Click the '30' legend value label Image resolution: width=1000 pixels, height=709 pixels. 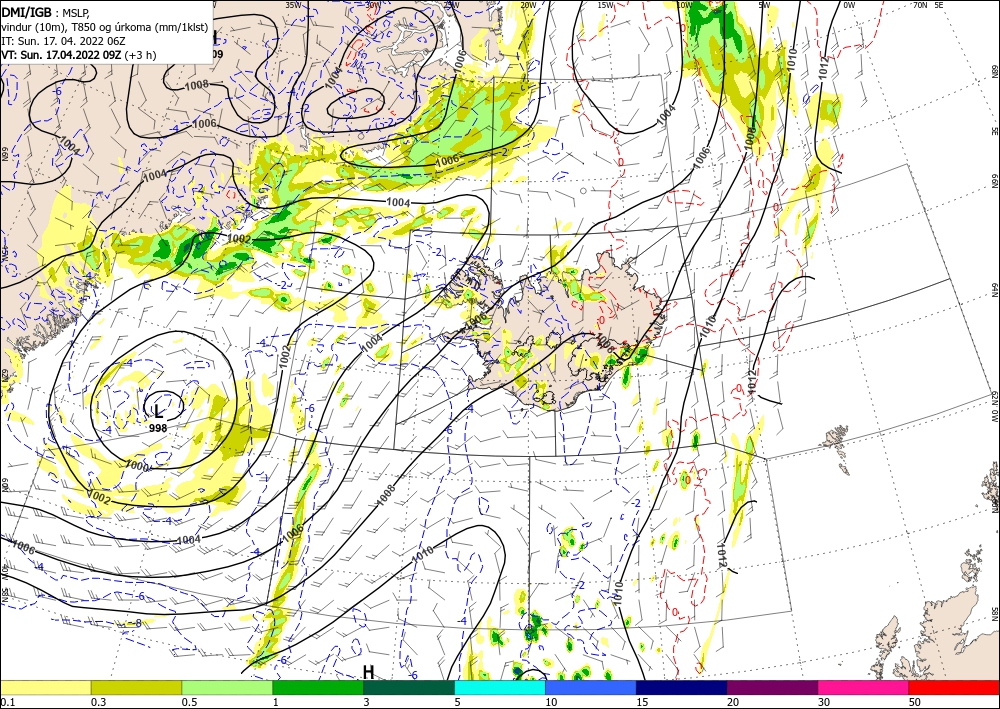(824, 702)
